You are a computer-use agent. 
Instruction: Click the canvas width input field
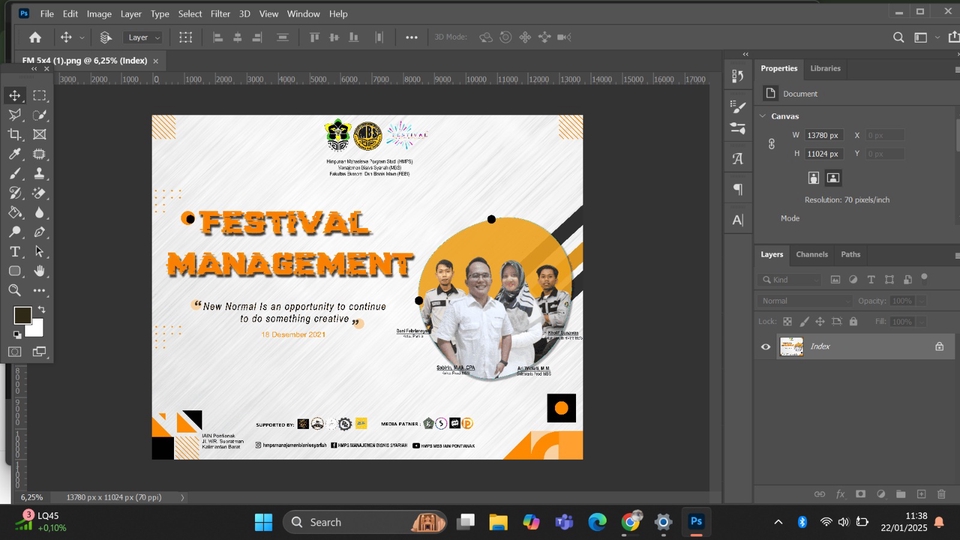point(825,135)
